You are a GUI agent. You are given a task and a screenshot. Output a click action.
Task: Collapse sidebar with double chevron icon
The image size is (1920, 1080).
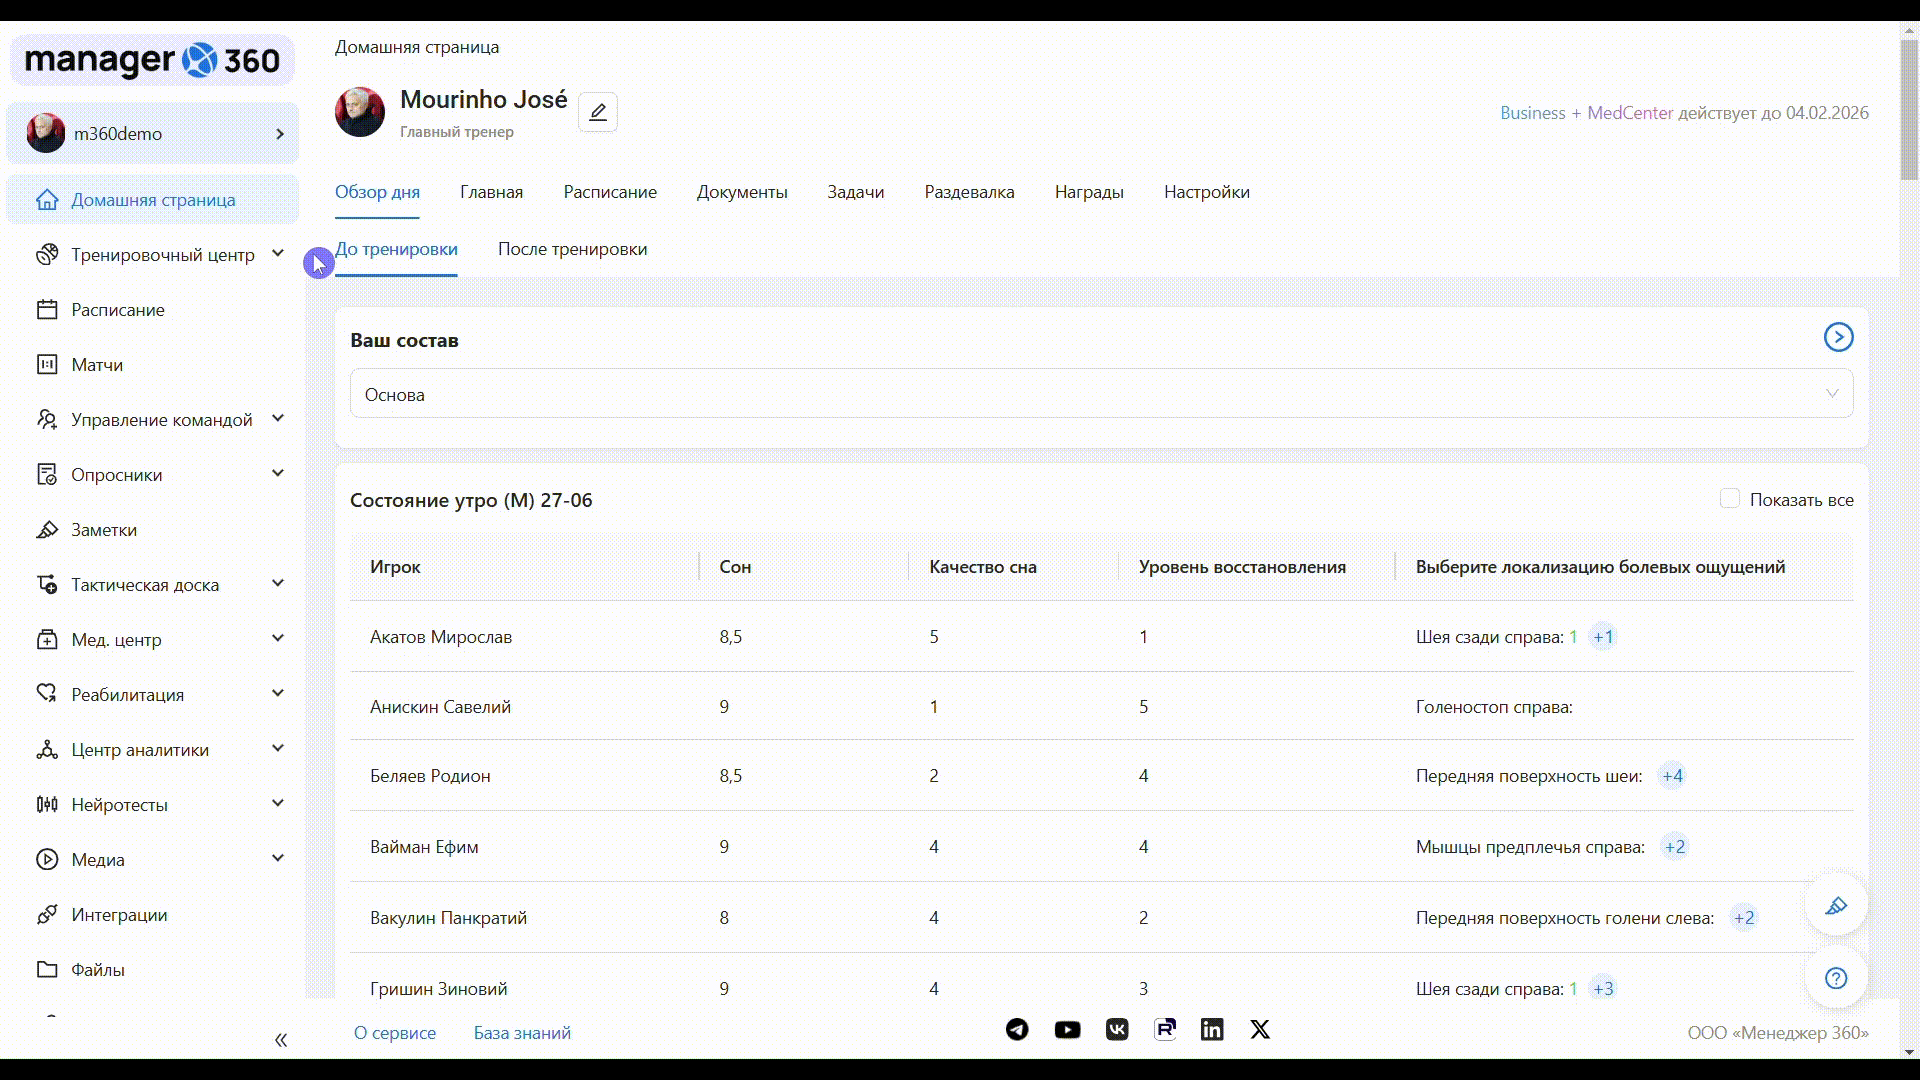tap(281, 1040)
